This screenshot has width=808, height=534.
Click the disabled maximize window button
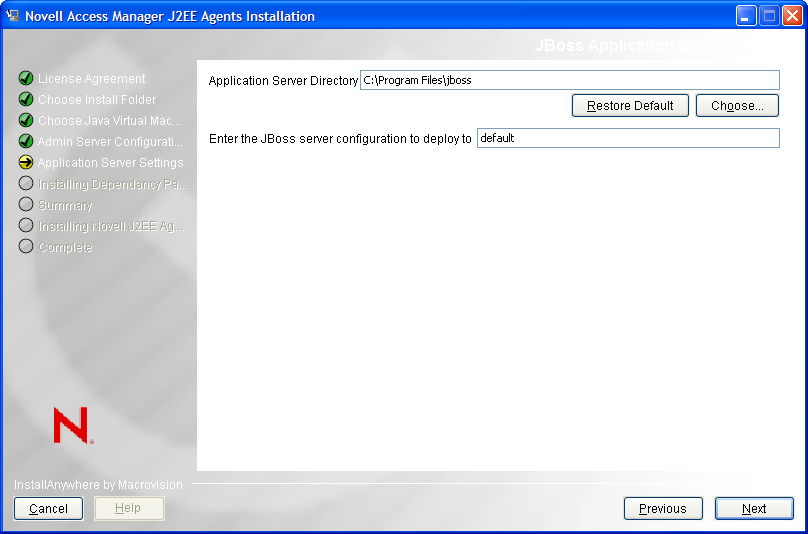tap(769, 16)
